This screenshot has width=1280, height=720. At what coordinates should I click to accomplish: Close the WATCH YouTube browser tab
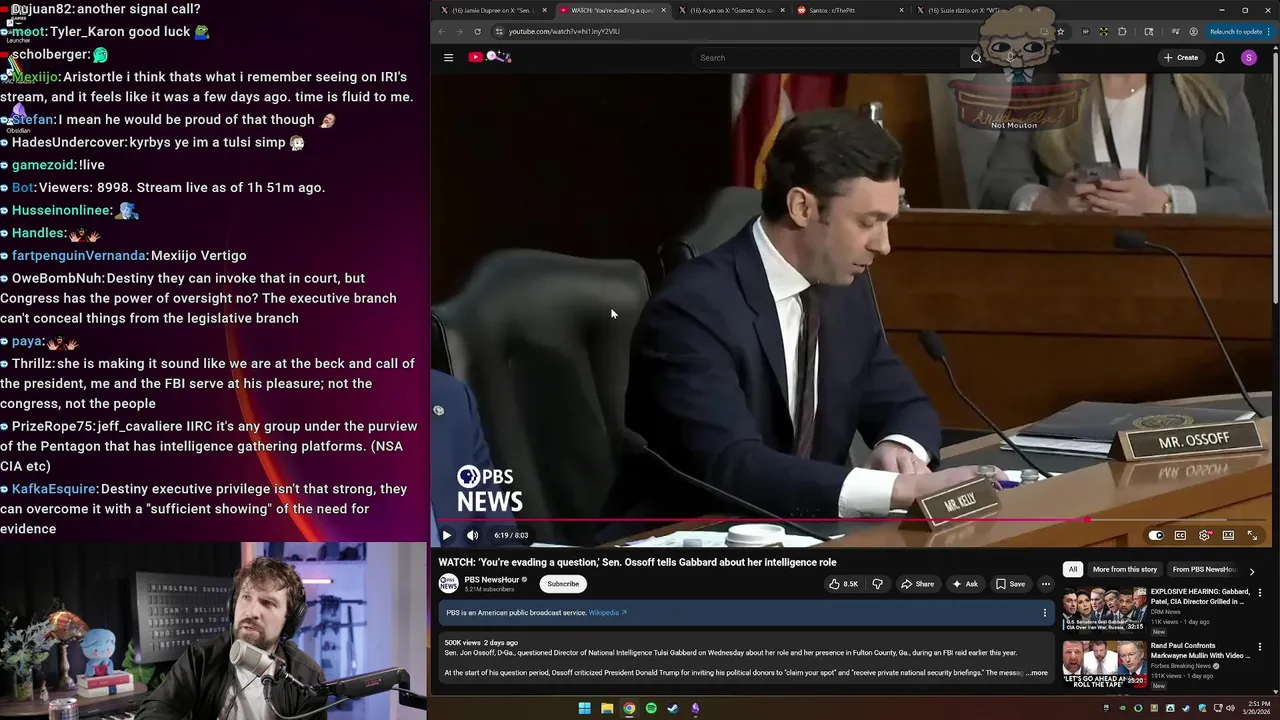coord(663,10)
